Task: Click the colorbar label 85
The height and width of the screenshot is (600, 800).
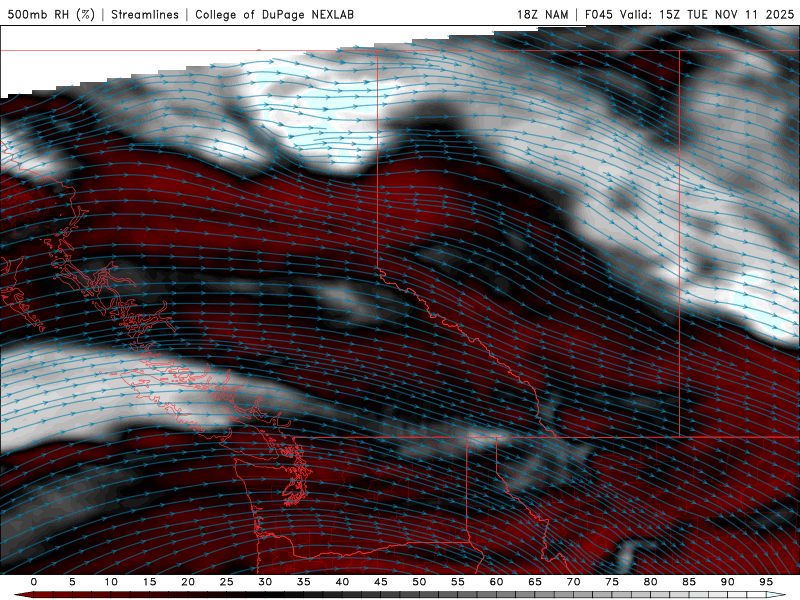Action: [689, 582]
